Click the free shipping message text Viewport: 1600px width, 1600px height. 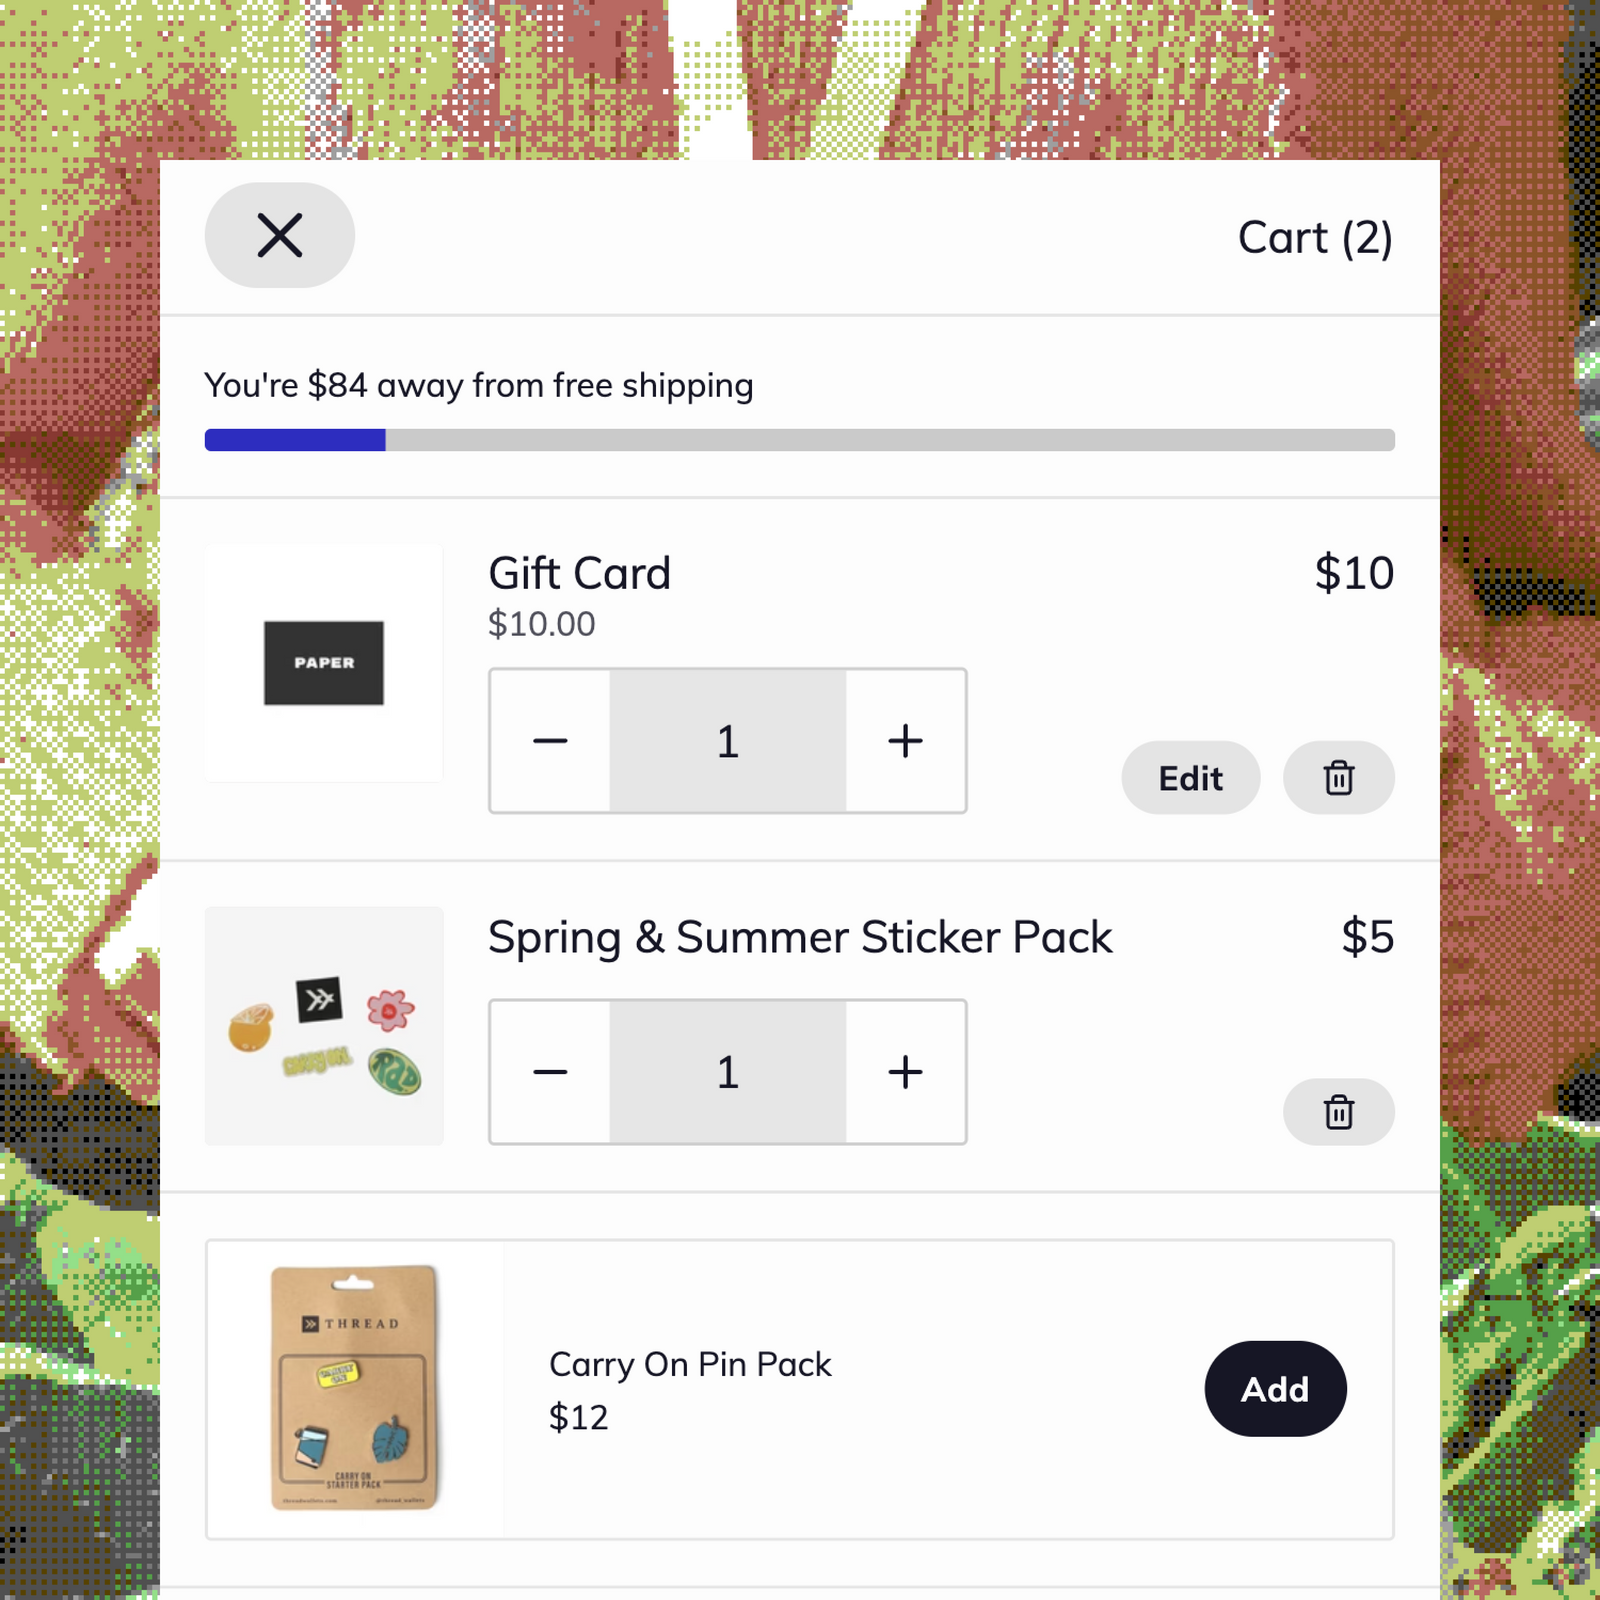coord(479,385)
